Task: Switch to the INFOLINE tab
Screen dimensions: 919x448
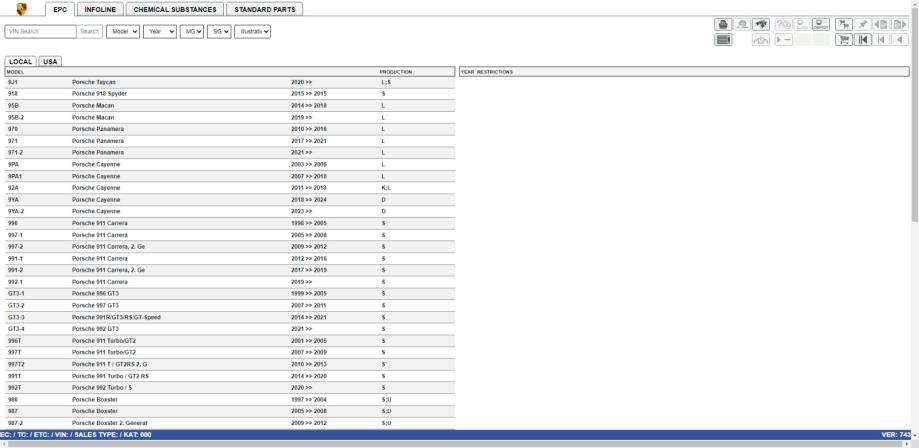Action: (x=100, y=9)
